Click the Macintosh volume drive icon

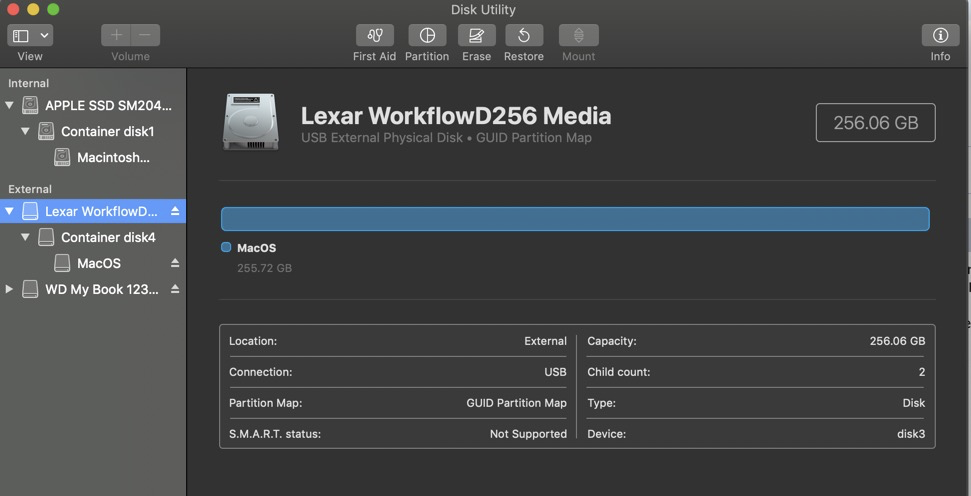point(62,157)
